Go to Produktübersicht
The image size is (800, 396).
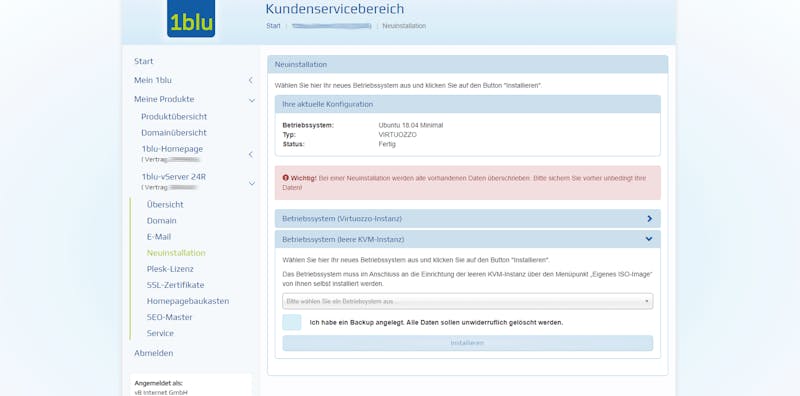click(x=174, y=116)
